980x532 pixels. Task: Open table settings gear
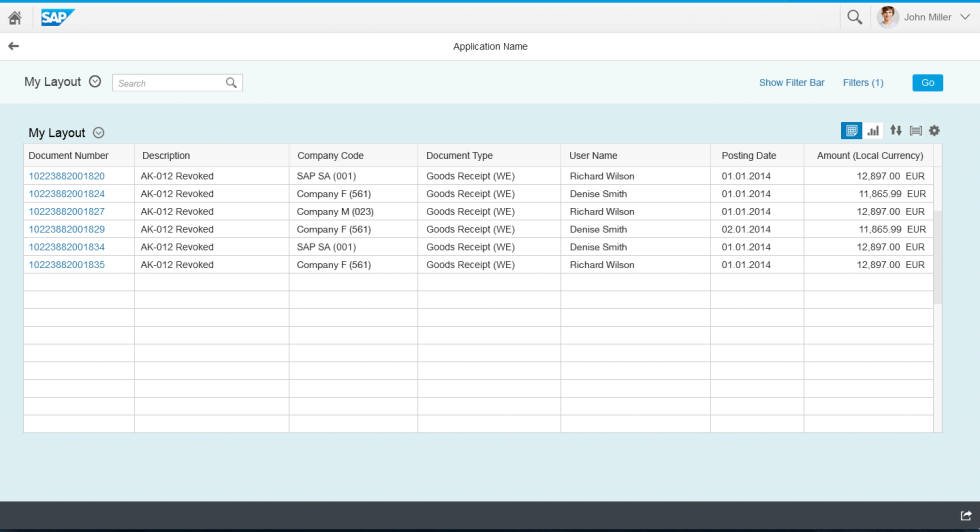coord(934,131)
